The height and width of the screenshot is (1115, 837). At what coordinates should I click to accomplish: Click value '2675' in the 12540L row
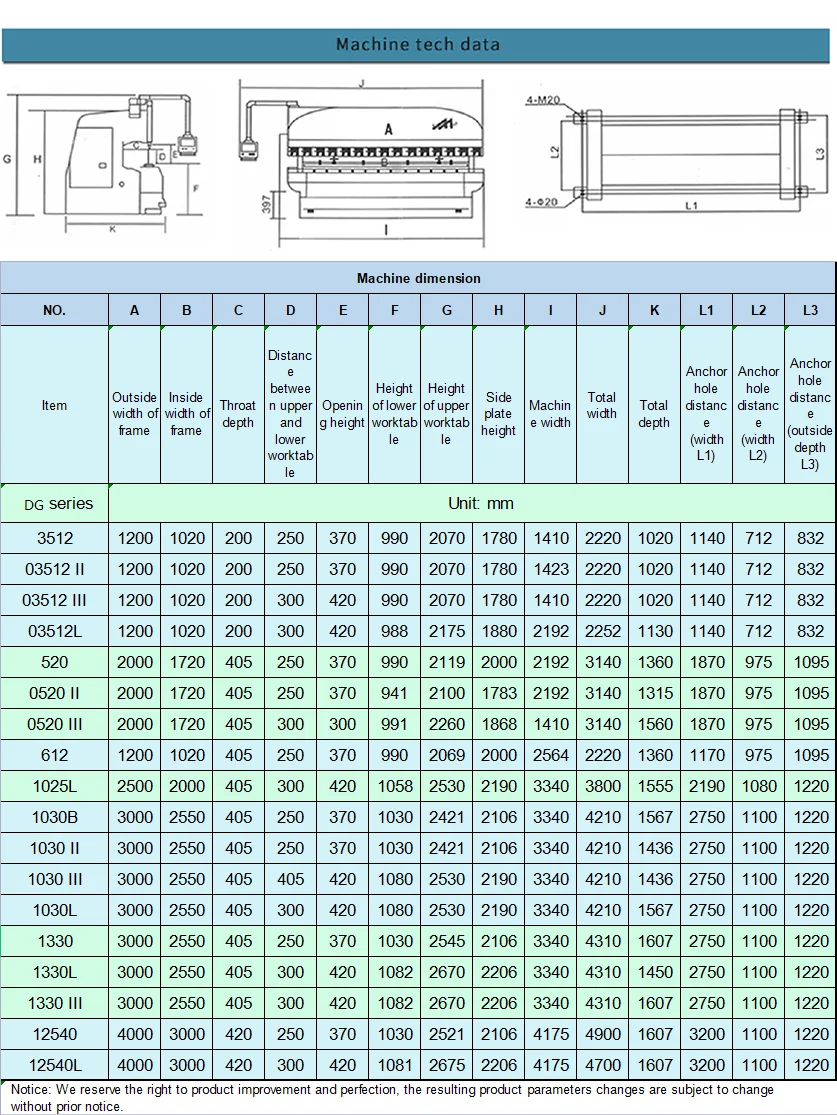[x=447, y=1065]
